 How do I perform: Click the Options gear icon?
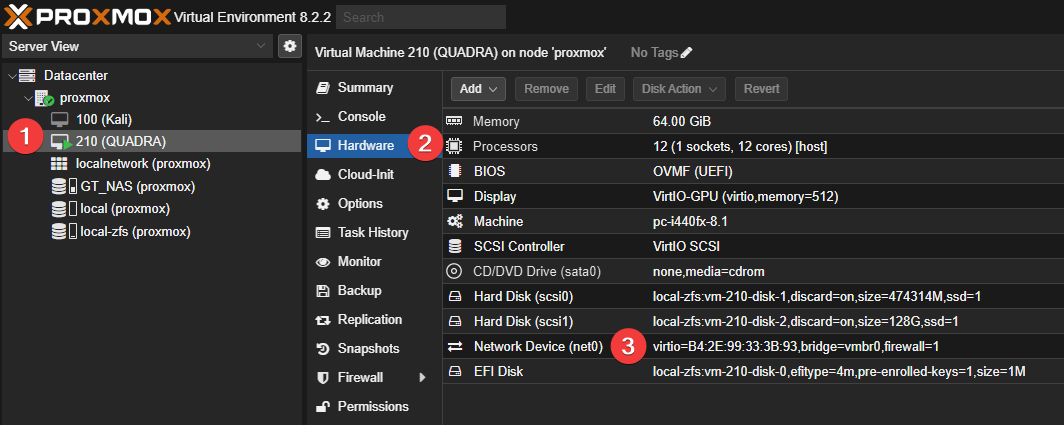click(x=323, y=204)
